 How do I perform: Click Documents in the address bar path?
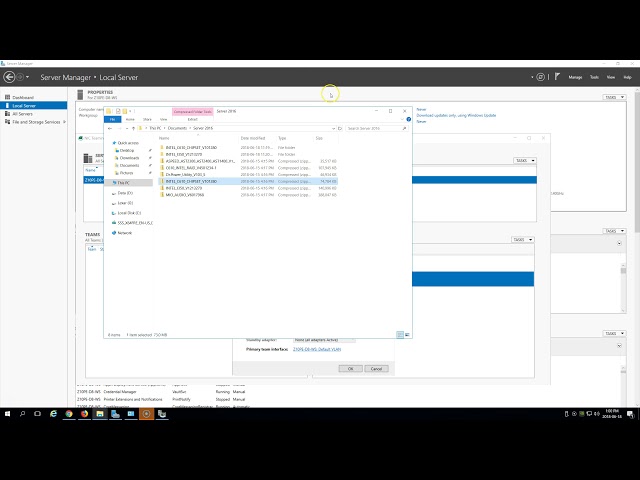[x=177, y=128]
